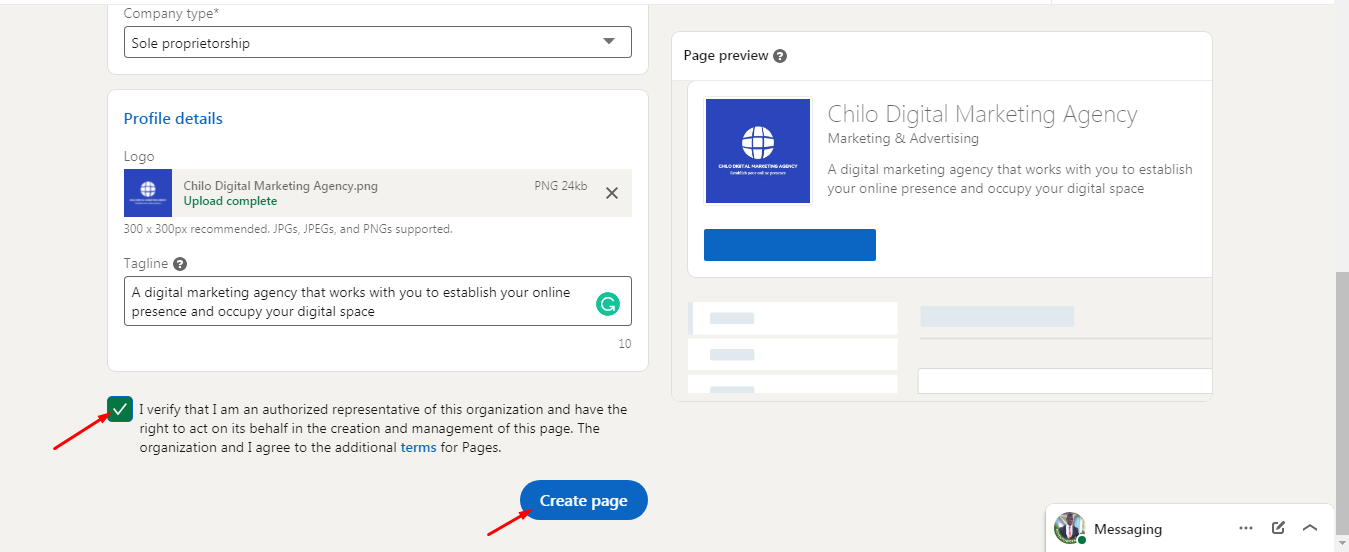
Task: Expand the Messaging panel chevron
Action: [1310, 528]
